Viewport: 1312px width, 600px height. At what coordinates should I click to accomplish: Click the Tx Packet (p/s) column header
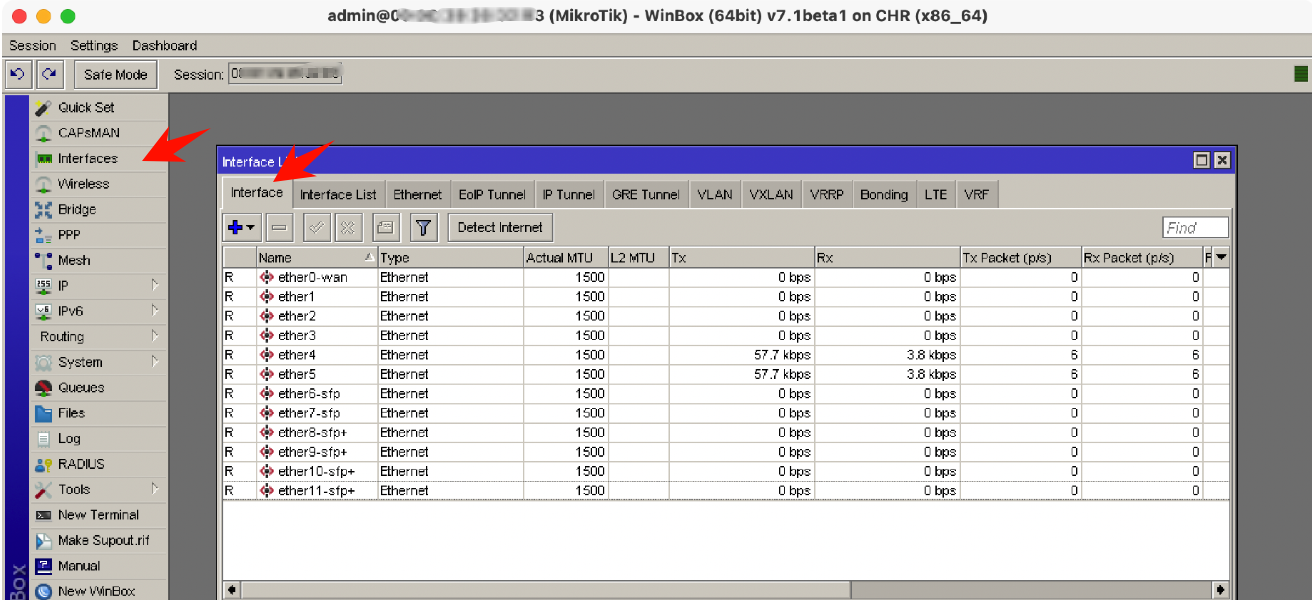tap(1020, 258)
